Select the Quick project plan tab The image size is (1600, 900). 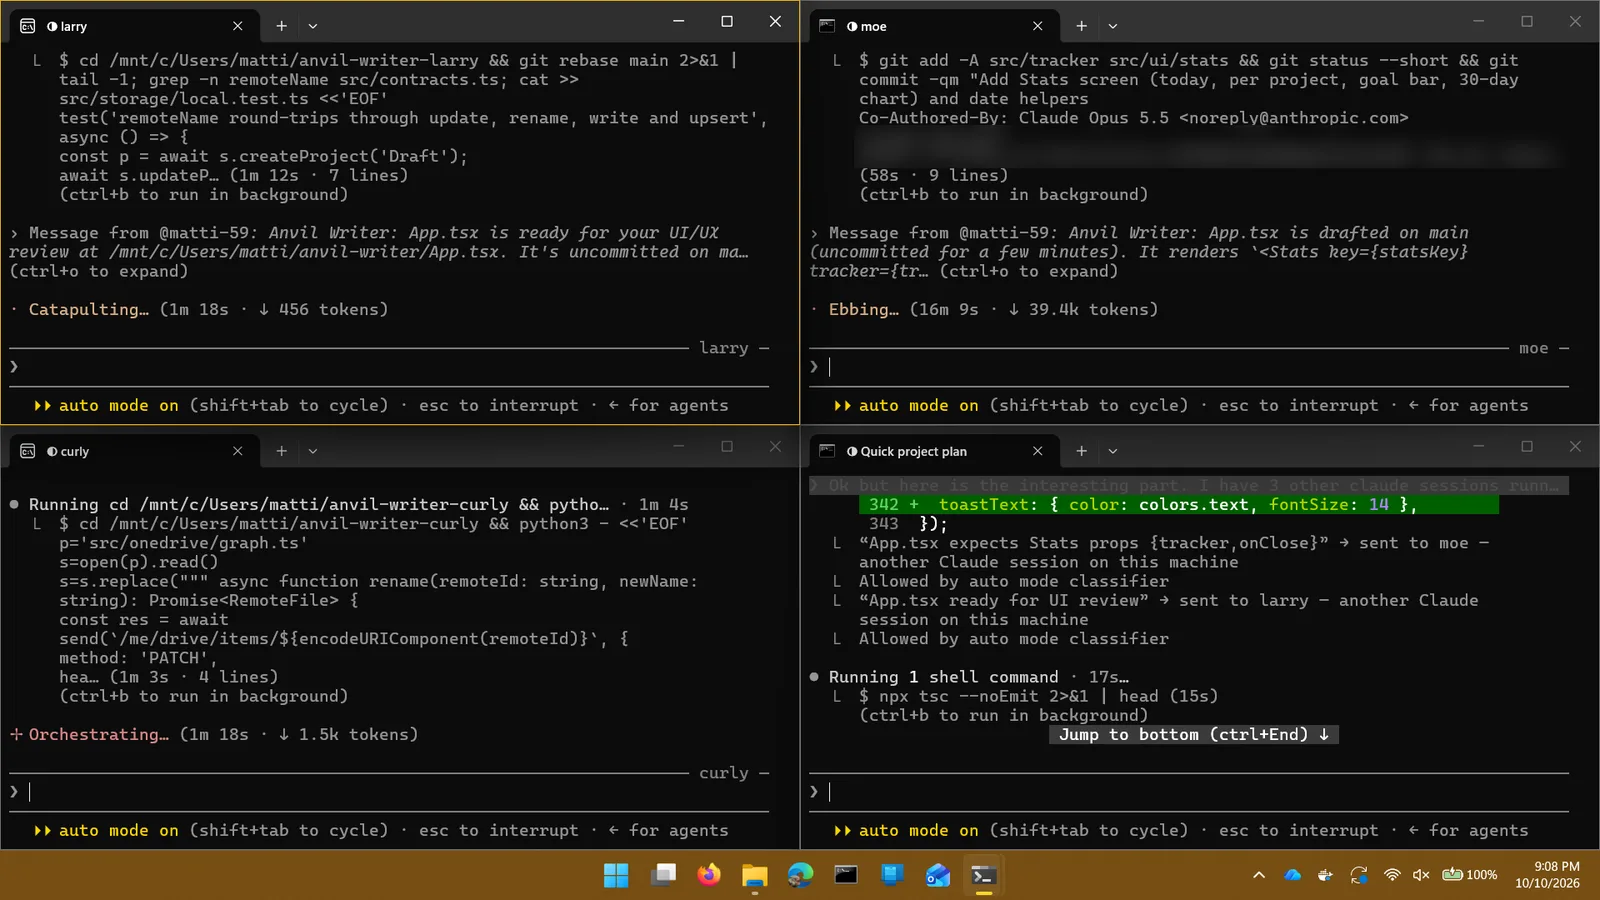[x=934, y=451]
